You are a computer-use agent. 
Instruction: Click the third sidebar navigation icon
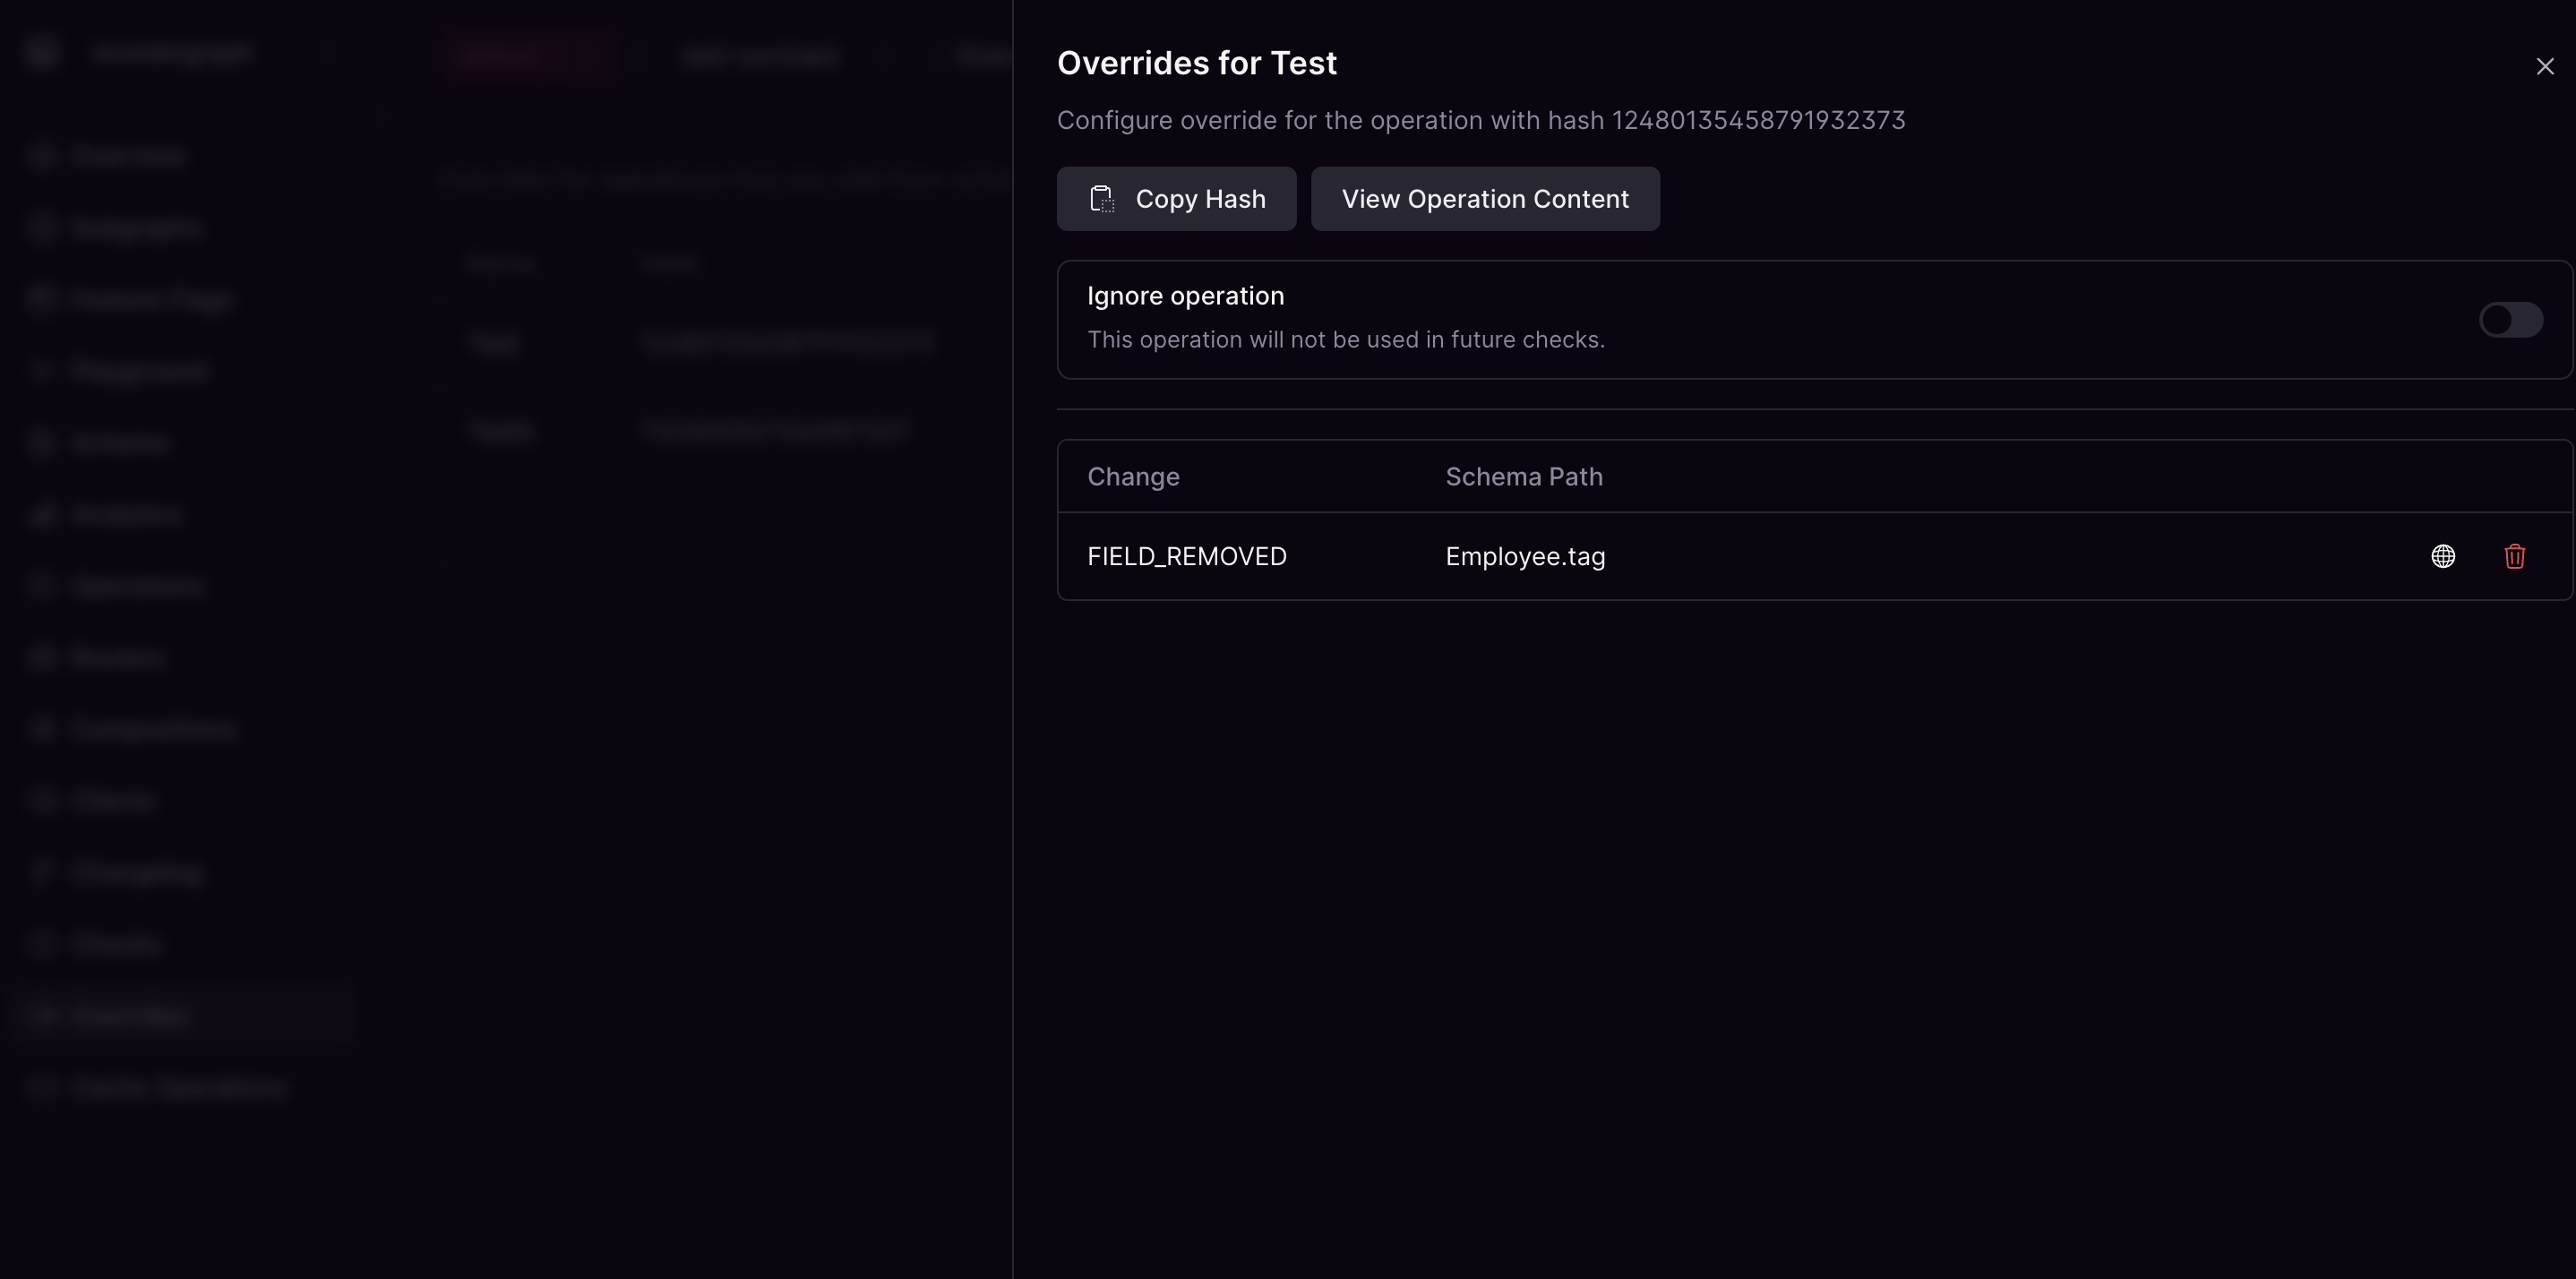[x=43, y=298]
